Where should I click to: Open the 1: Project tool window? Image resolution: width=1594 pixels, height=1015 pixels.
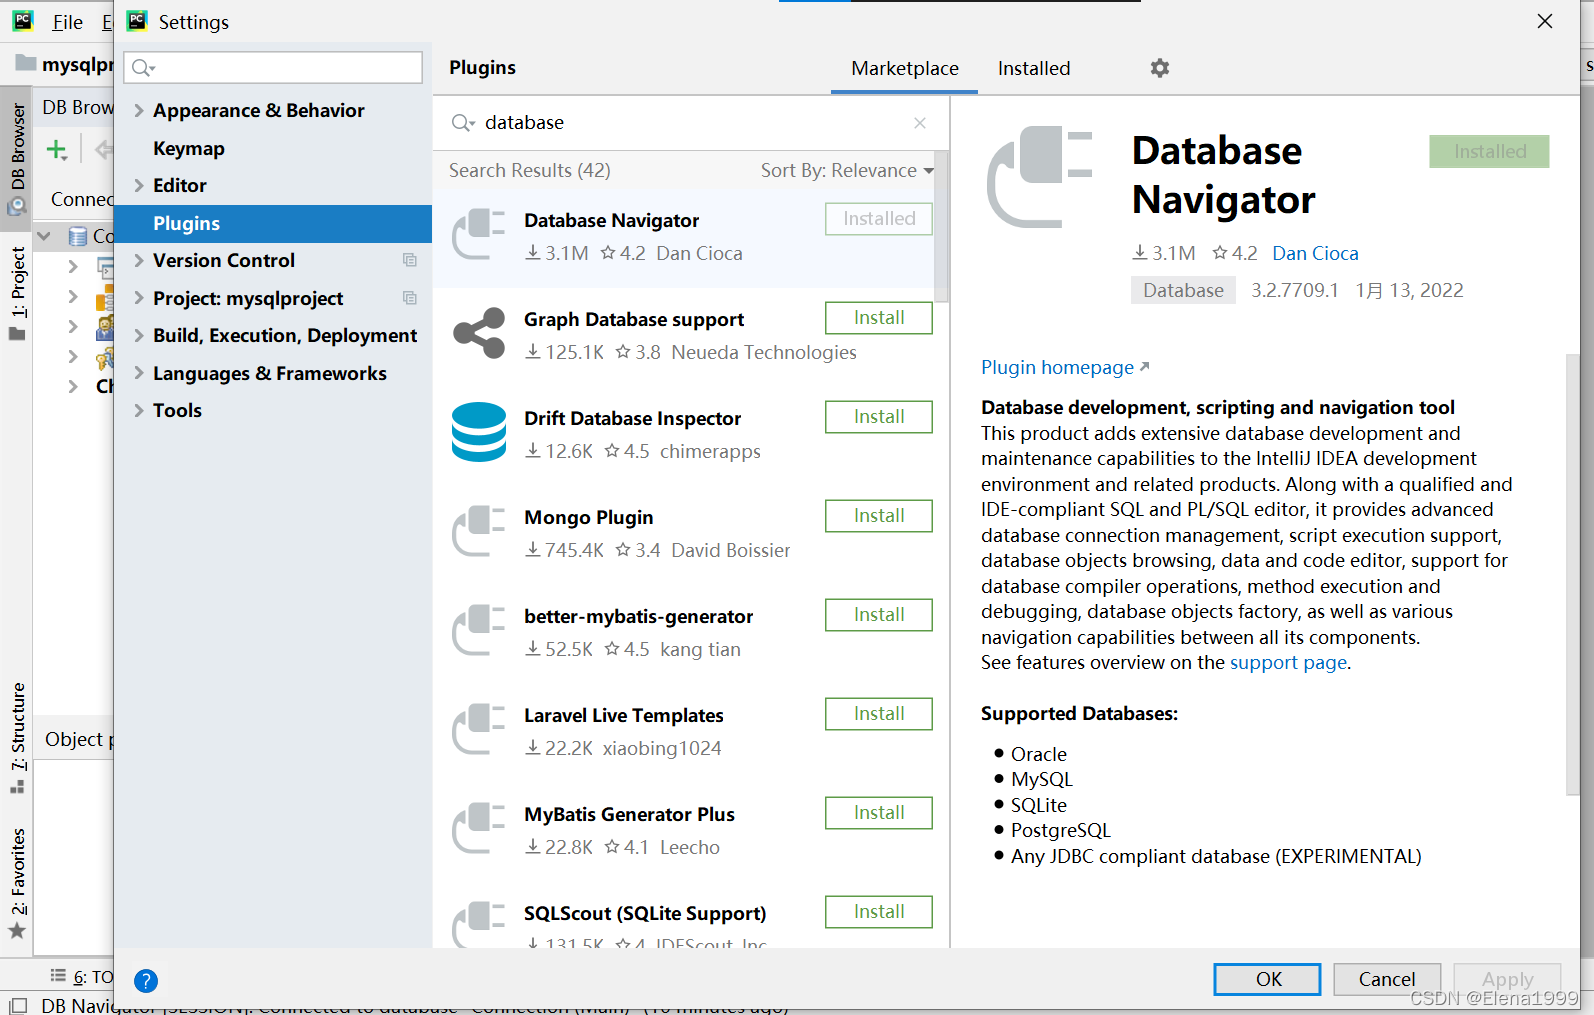coord(17,293)
